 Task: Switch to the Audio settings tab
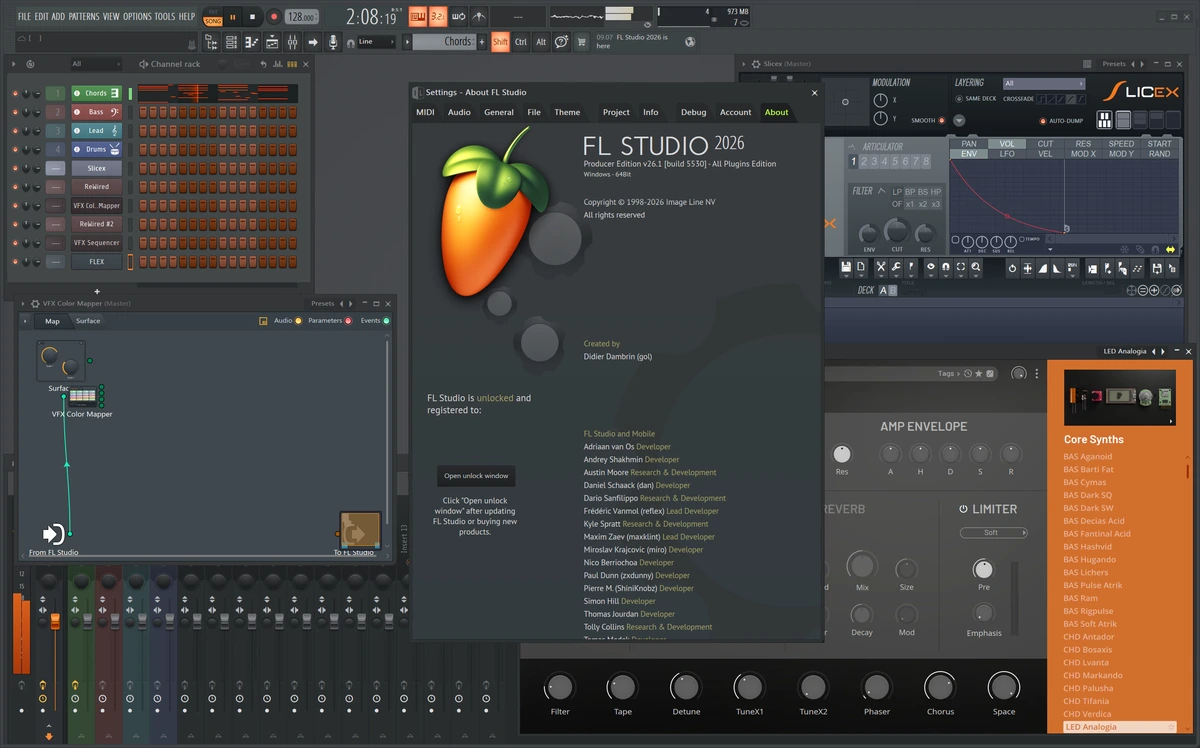(459, 112)
